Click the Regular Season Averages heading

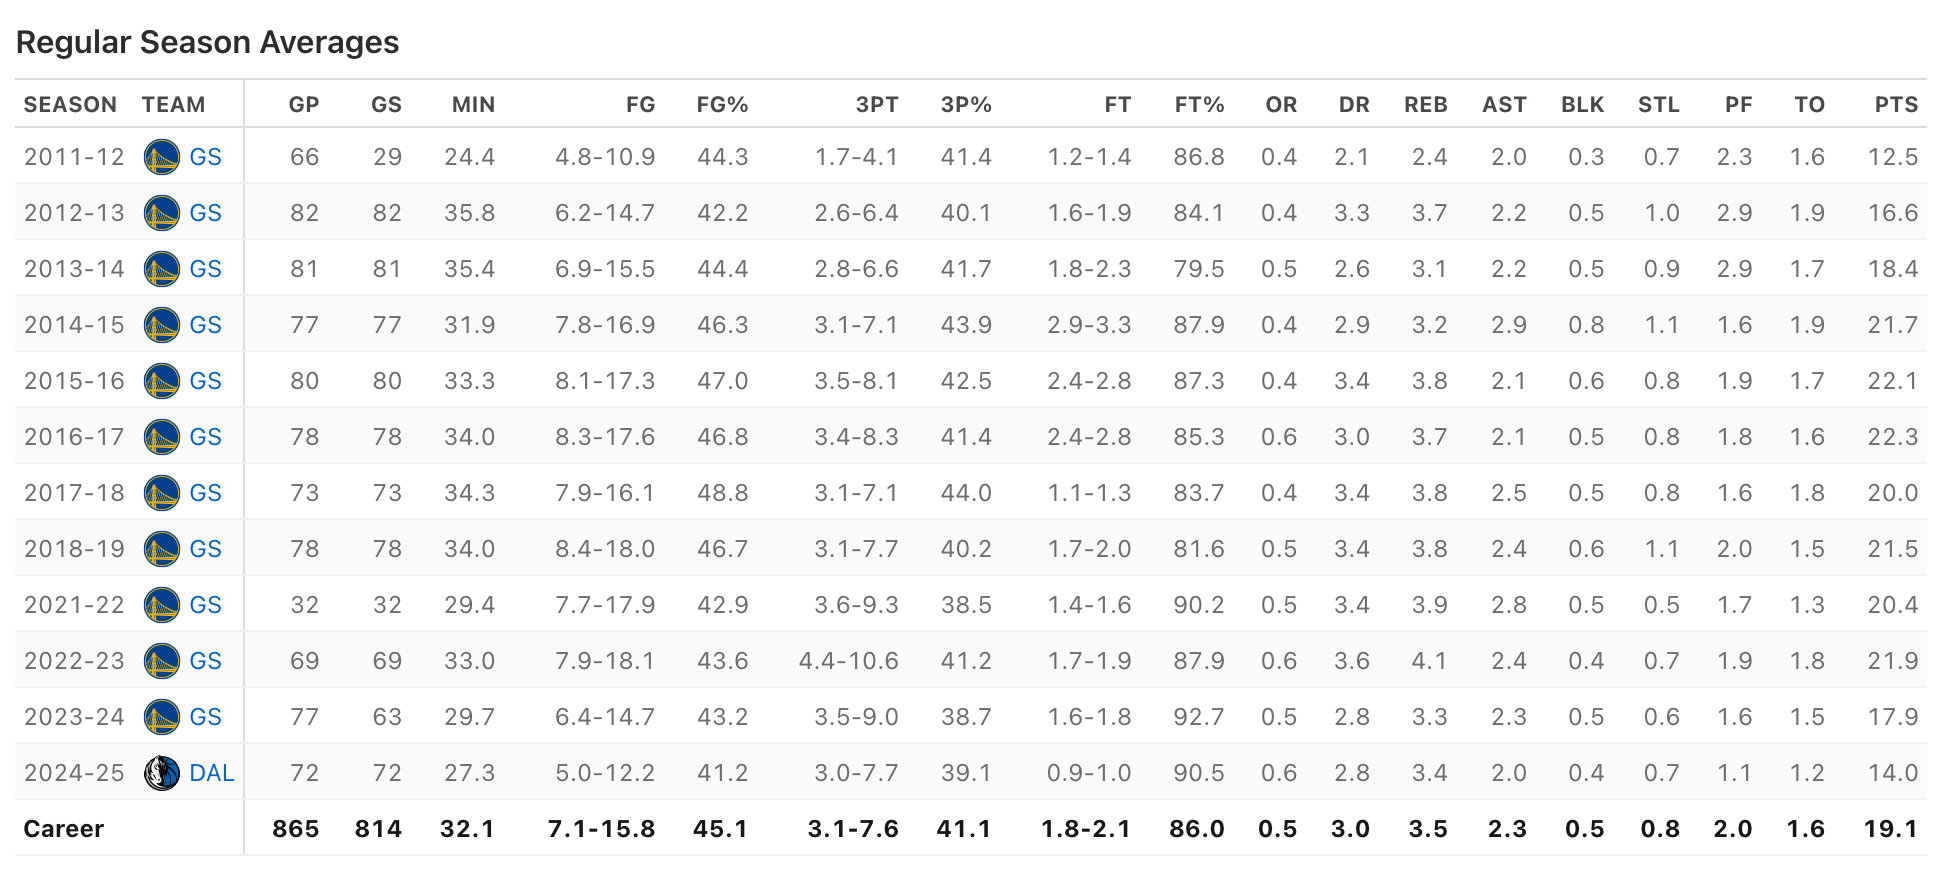tap(208, 42)
